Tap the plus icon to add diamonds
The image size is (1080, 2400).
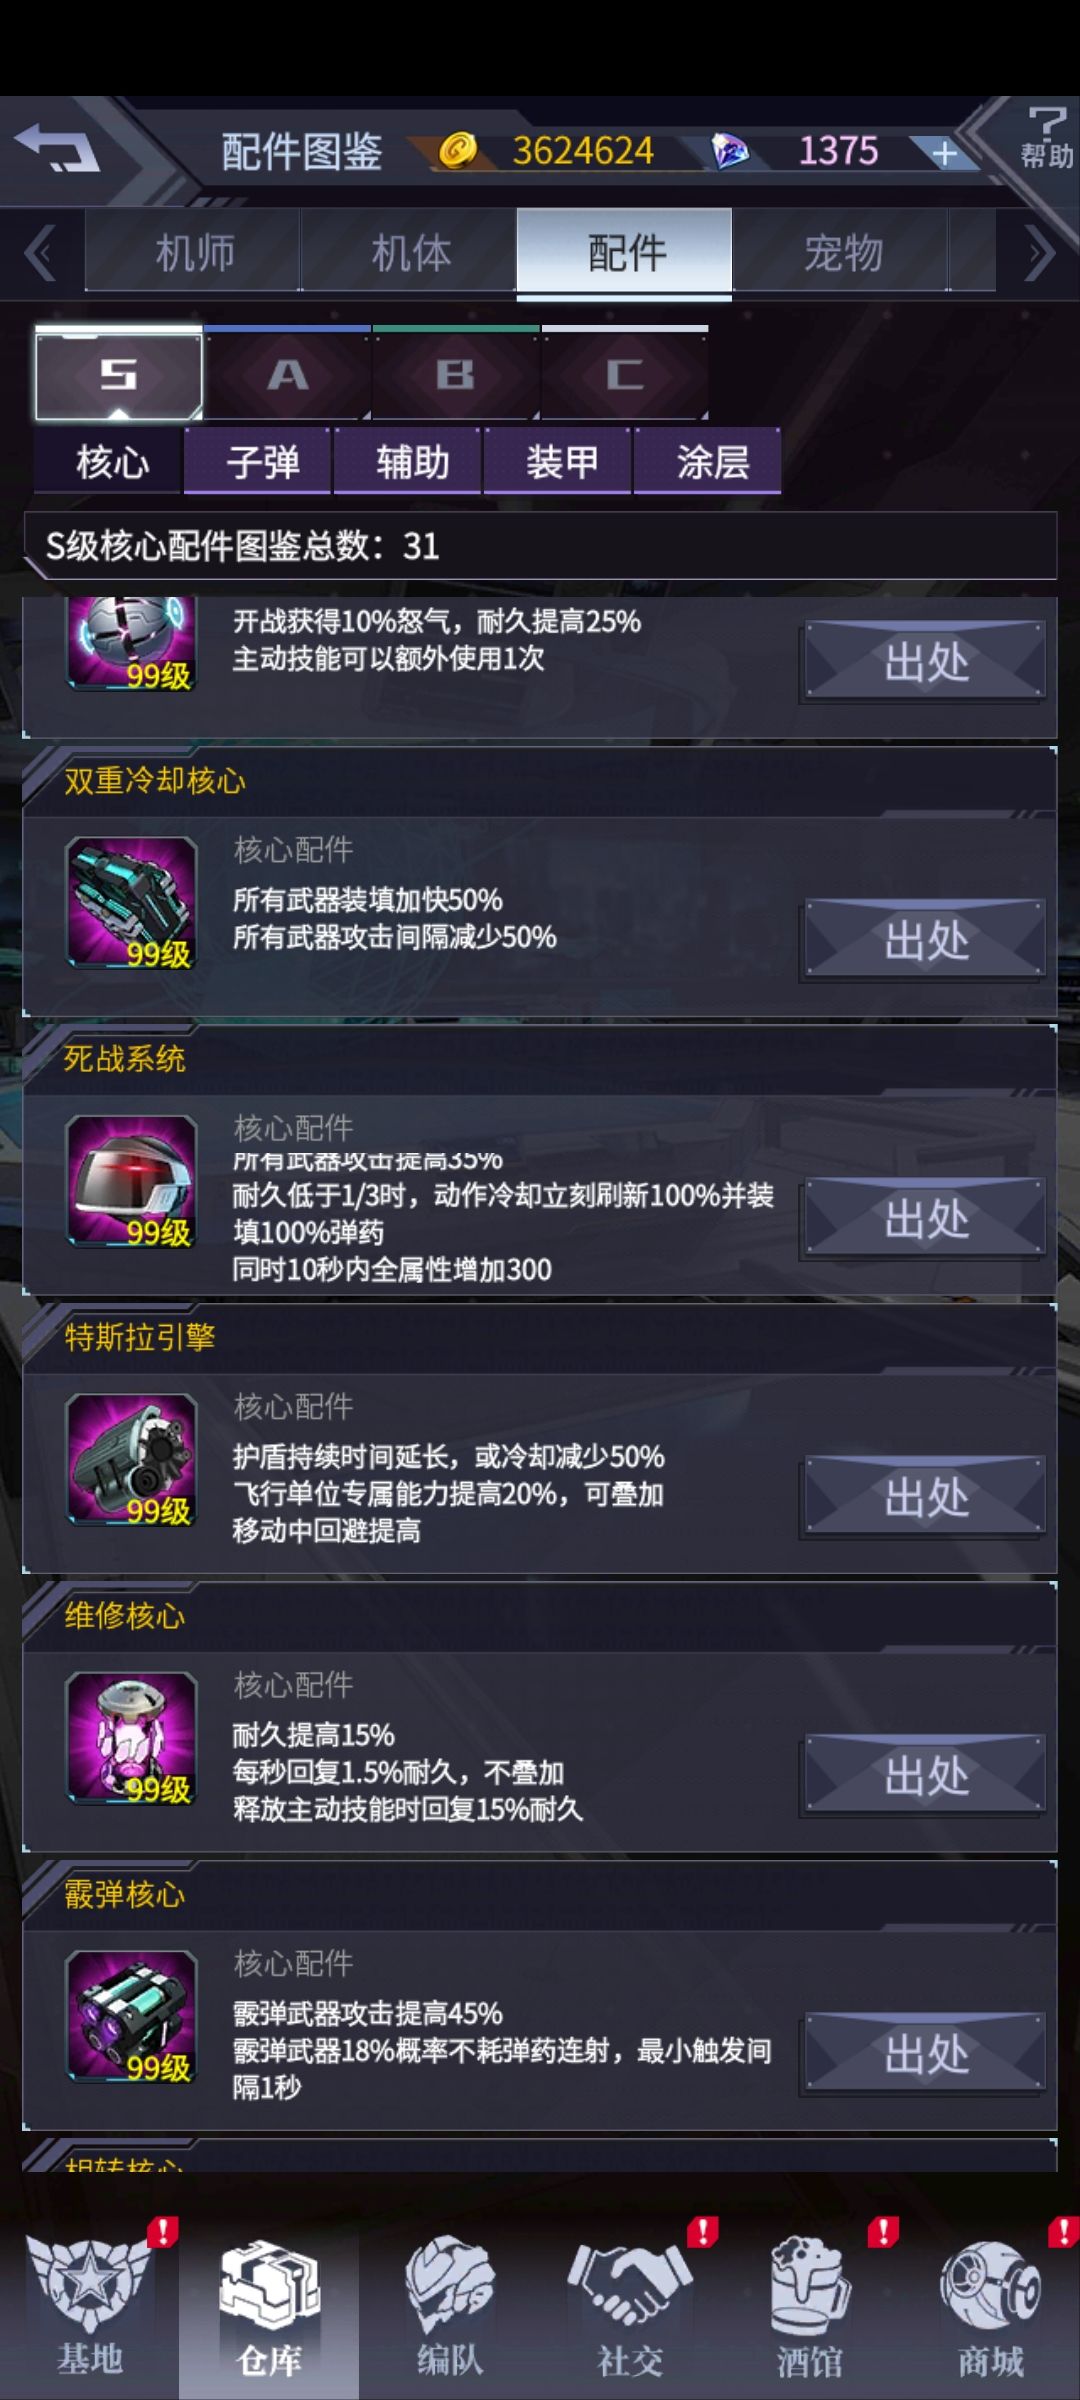click(x=943, y=153)
